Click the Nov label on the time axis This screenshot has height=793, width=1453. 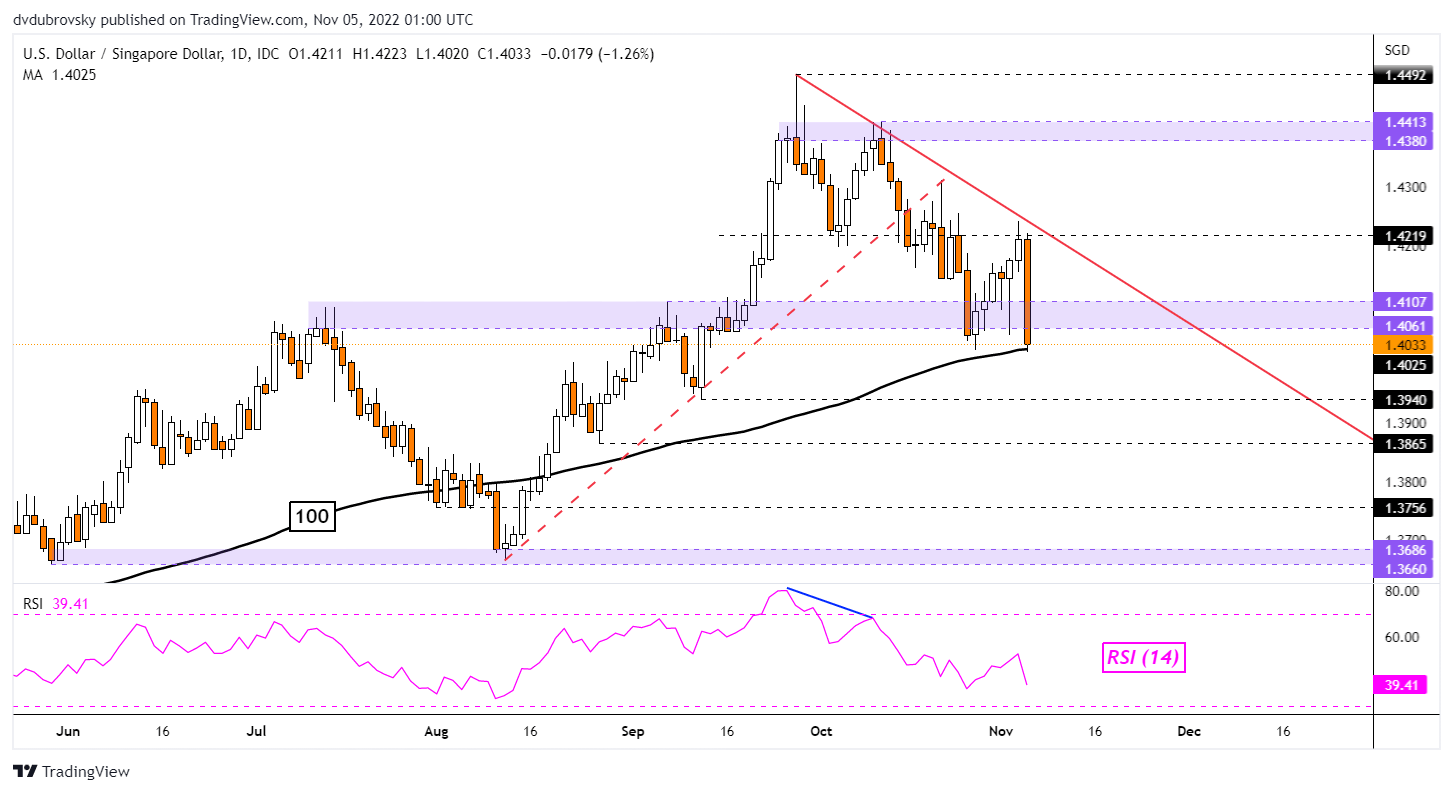1000,732
